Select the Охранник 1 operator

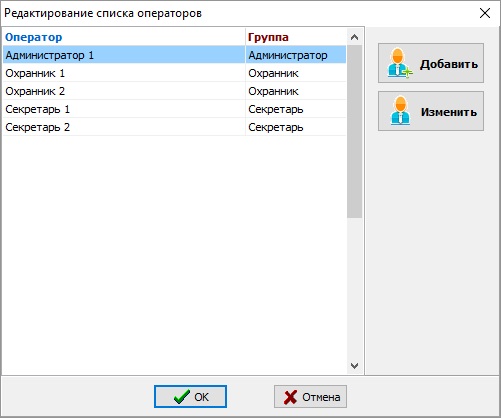point(124,73)
